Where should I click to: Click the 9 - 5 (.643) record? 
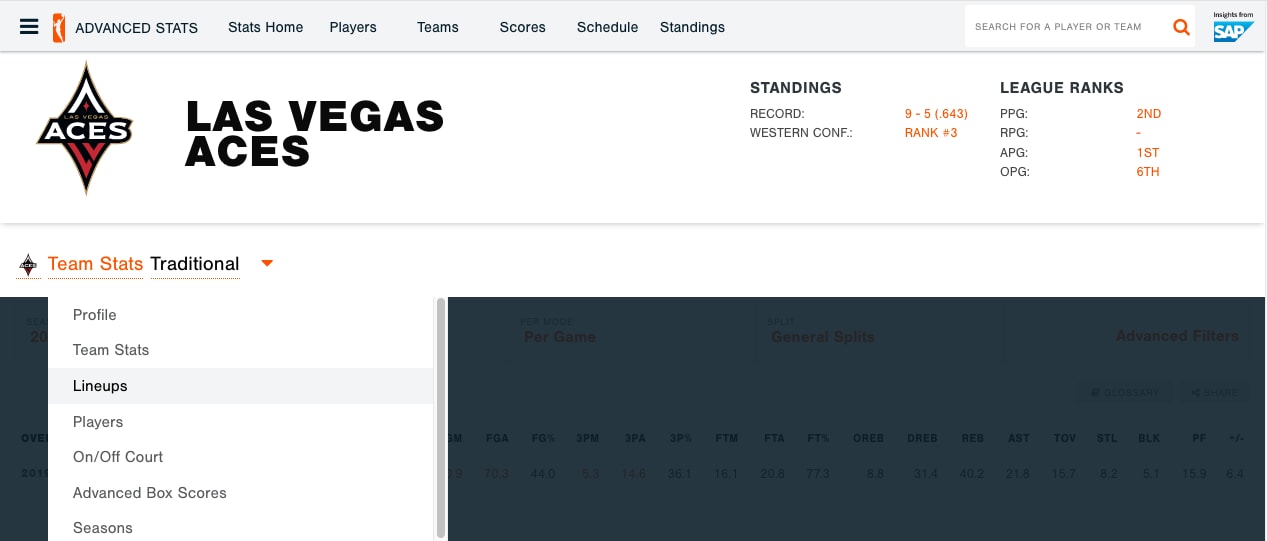pyautogui.click(x=936, y=114)
